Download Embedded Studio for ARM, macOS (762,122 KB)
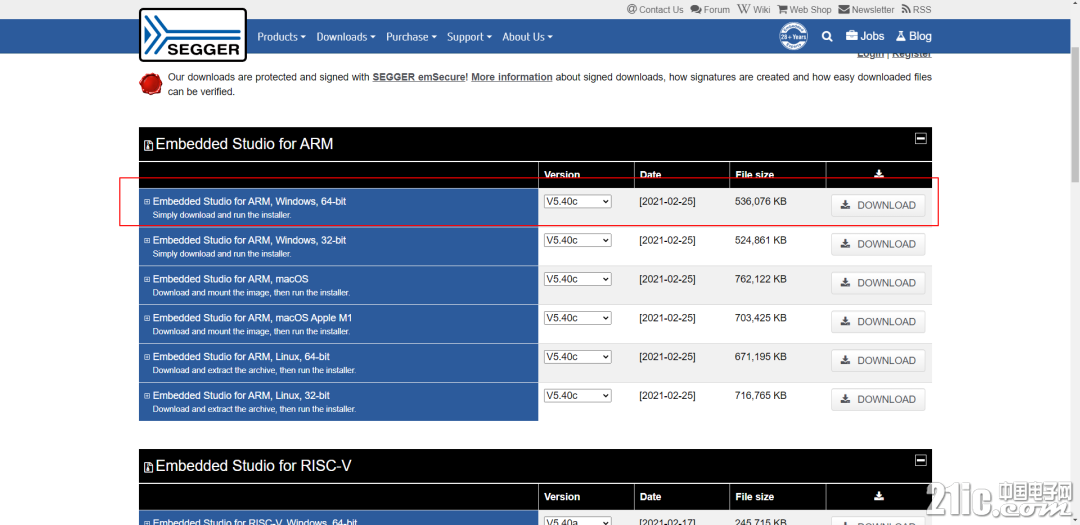 click(x=878, y=282)
